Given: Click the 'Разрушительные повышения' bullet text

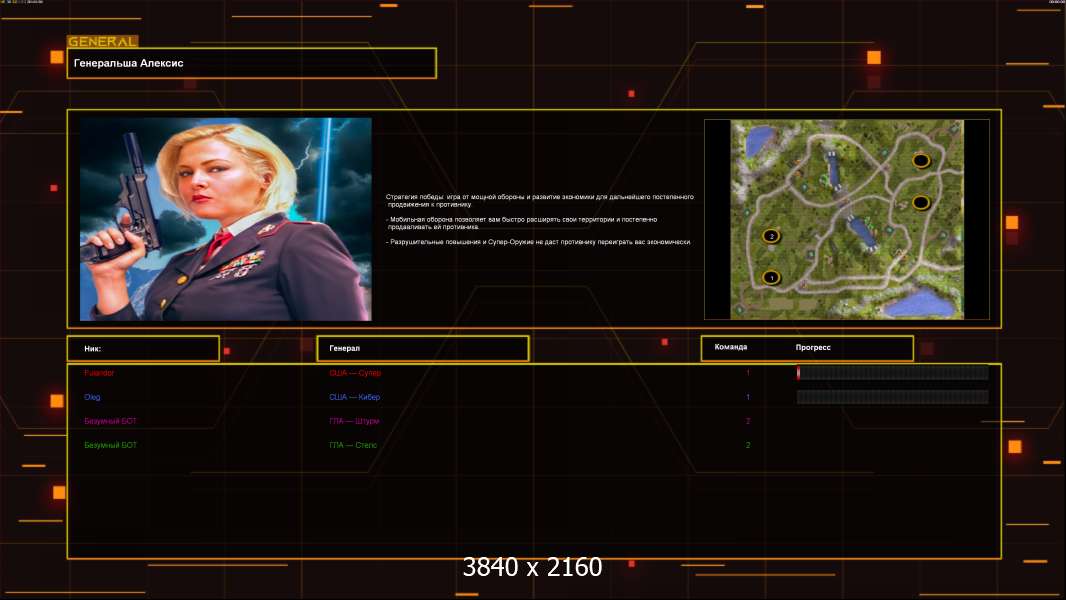Looking at the screenshot, I should pyautogui.click(x=538, y=242).
